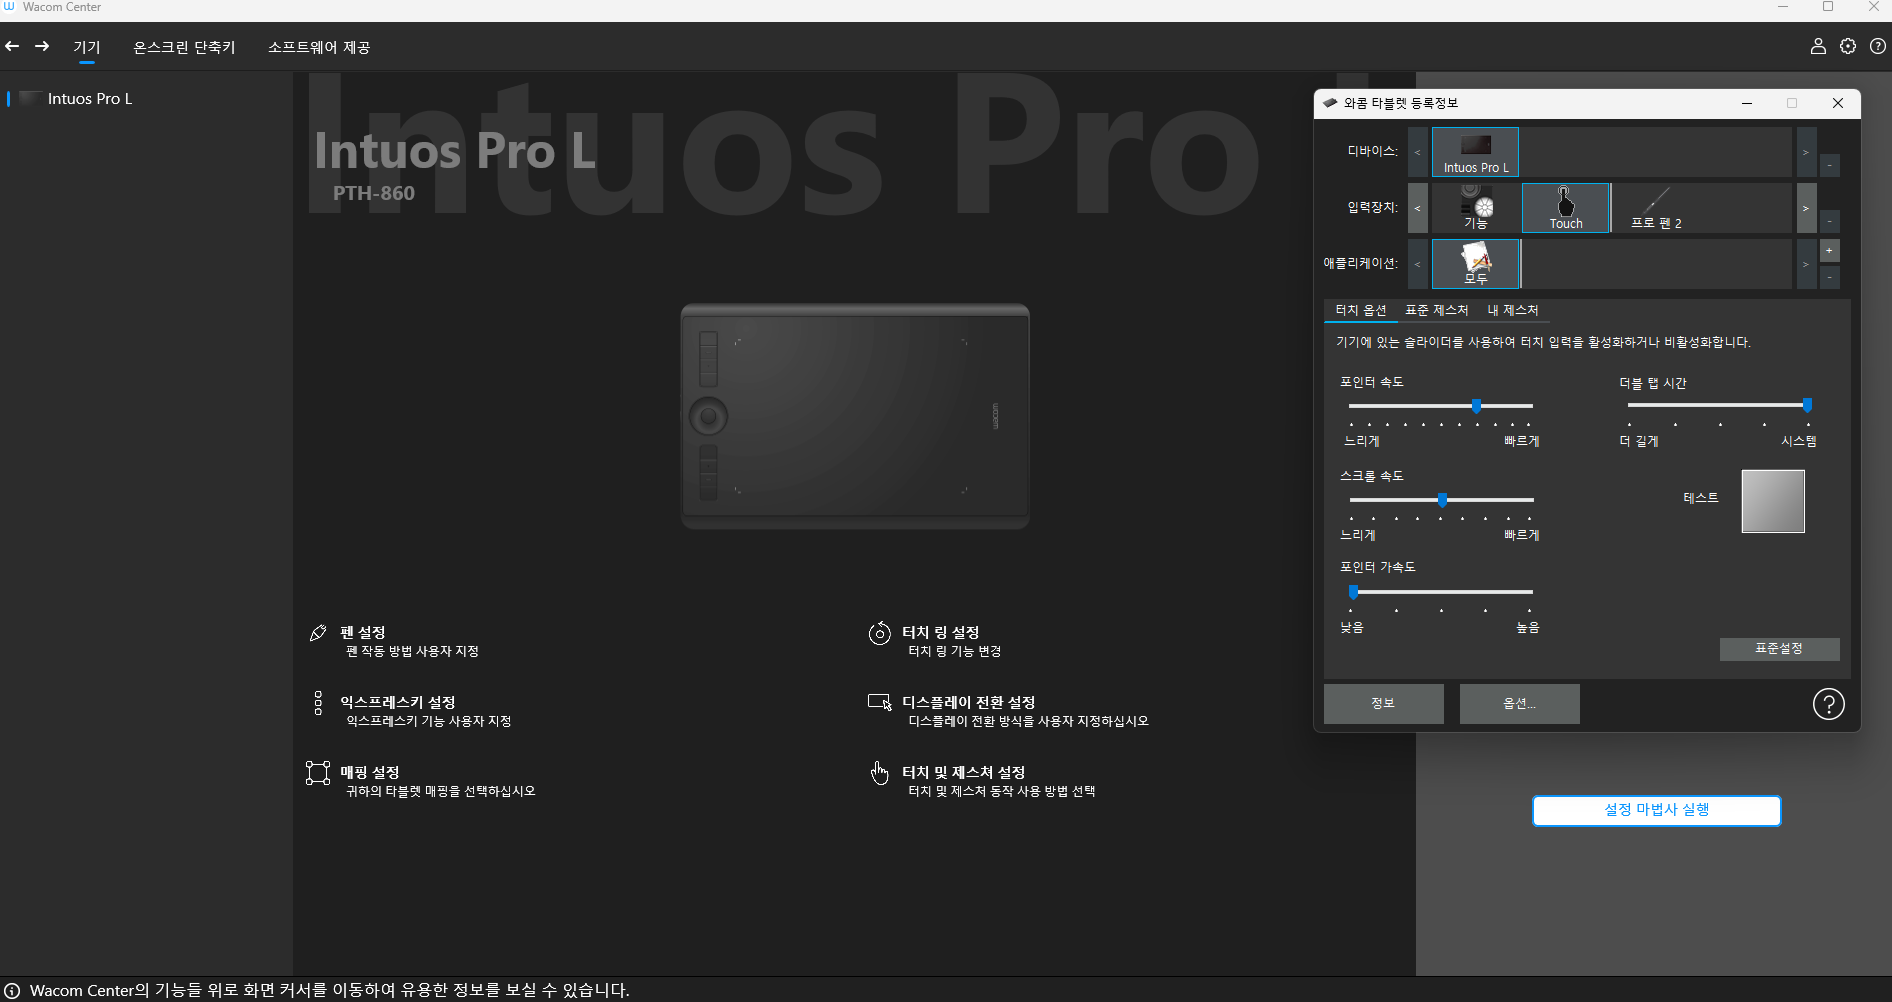Click the Intuos Pro L tablet image

pos(855,417)
